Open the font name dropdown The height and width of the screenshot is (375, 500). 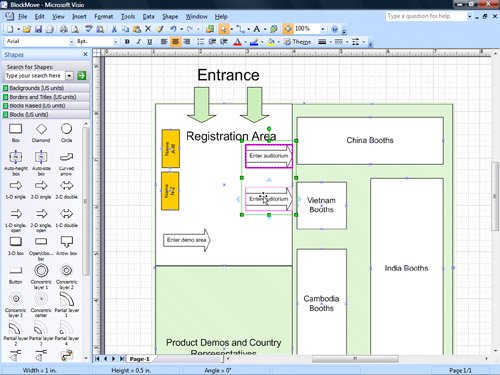71,42
